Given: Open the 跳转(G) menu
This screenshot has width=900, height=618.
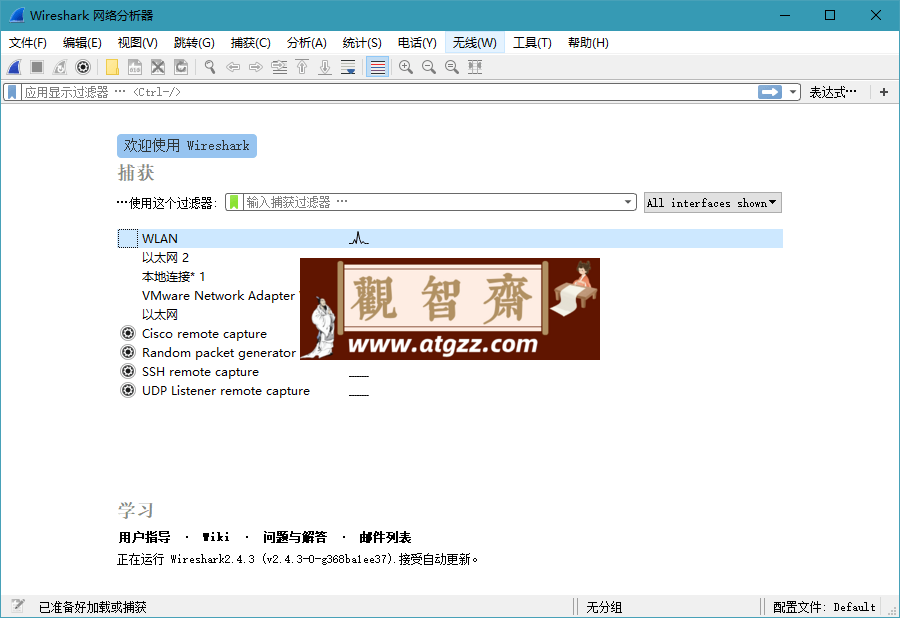Looking at the screenshot, I should click(194, 42).
